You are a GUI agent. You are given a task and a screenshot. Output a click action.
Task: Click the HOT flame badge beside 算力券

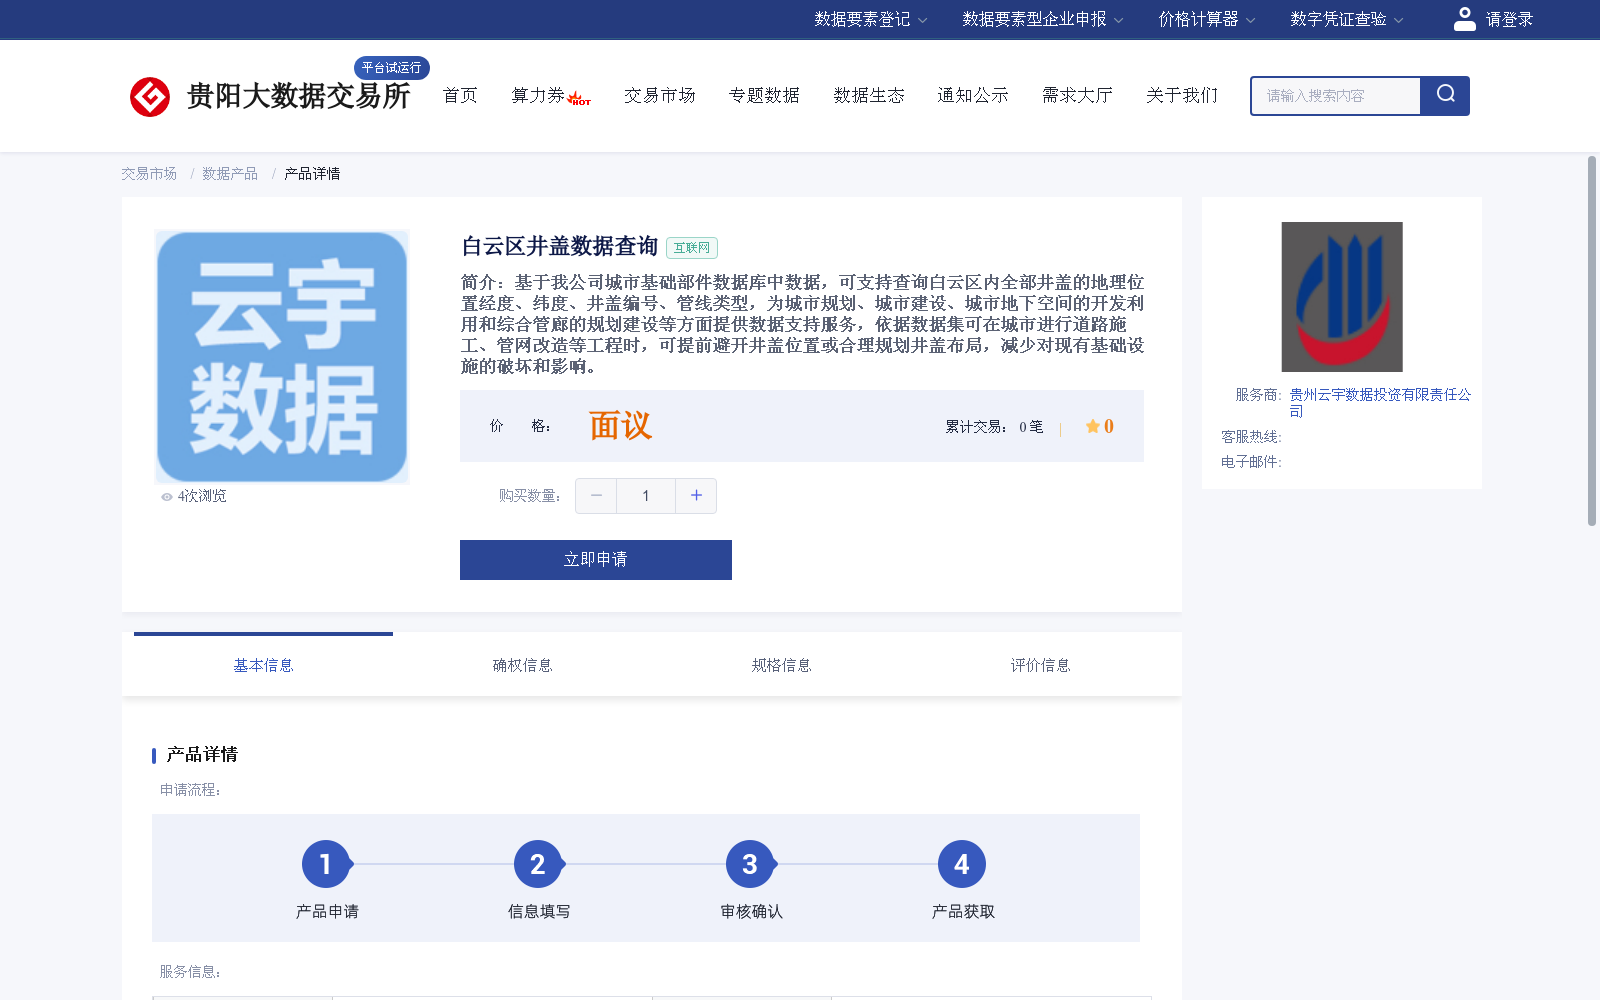pyautogui.click(x=579, y=98)
